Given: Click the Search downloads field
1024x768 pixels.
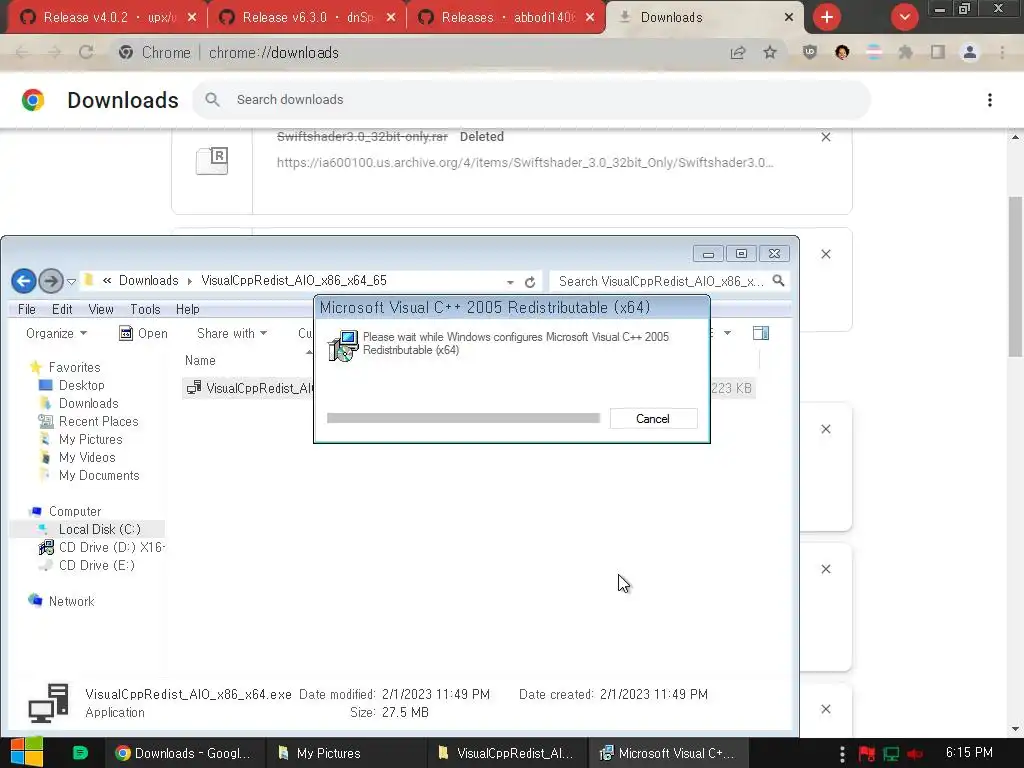Looking at the screenshot, I should pyautogui.click(x=532, y=100).
